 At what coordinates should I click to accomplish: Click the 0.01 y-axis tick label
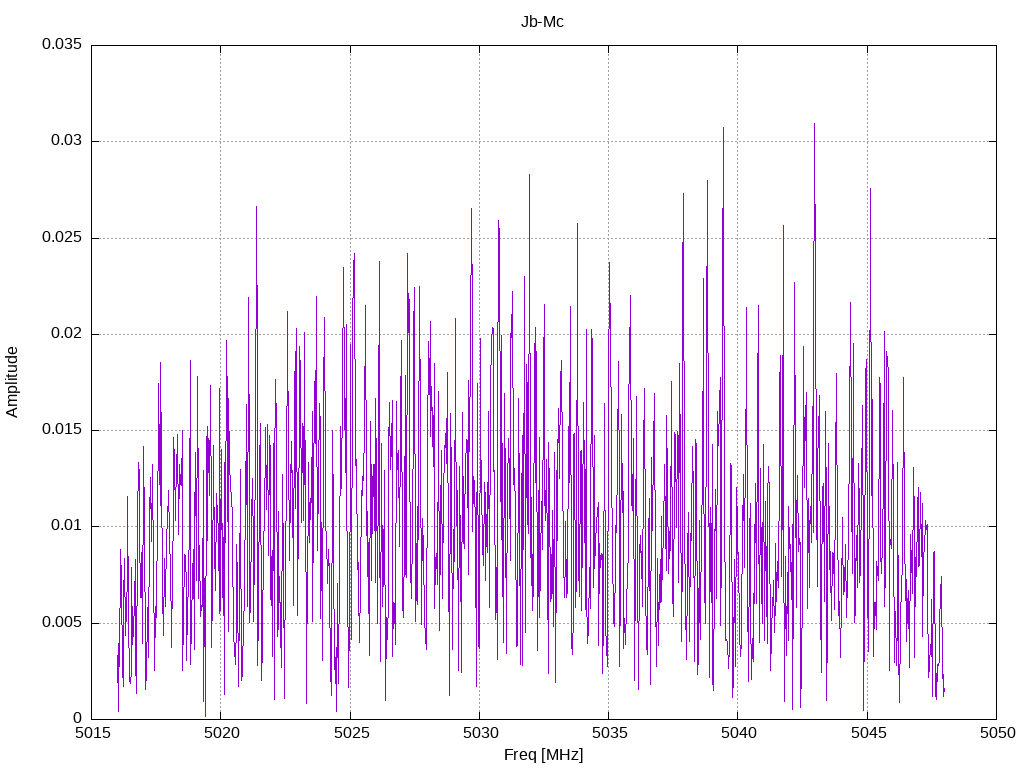pos(67,526)
